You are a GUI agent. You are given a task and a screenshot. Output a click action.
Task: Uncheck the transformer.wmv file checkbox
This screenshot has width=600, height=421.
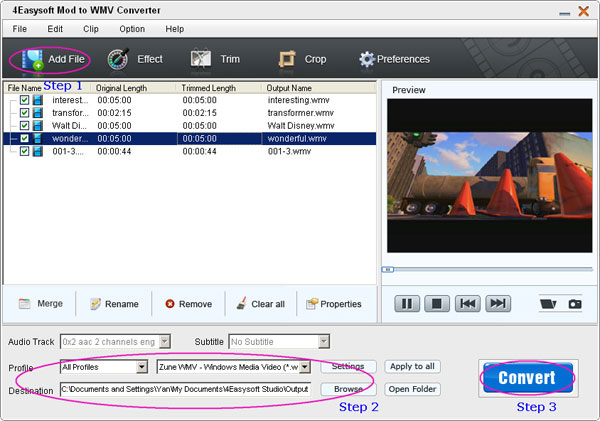click(24, 113)
